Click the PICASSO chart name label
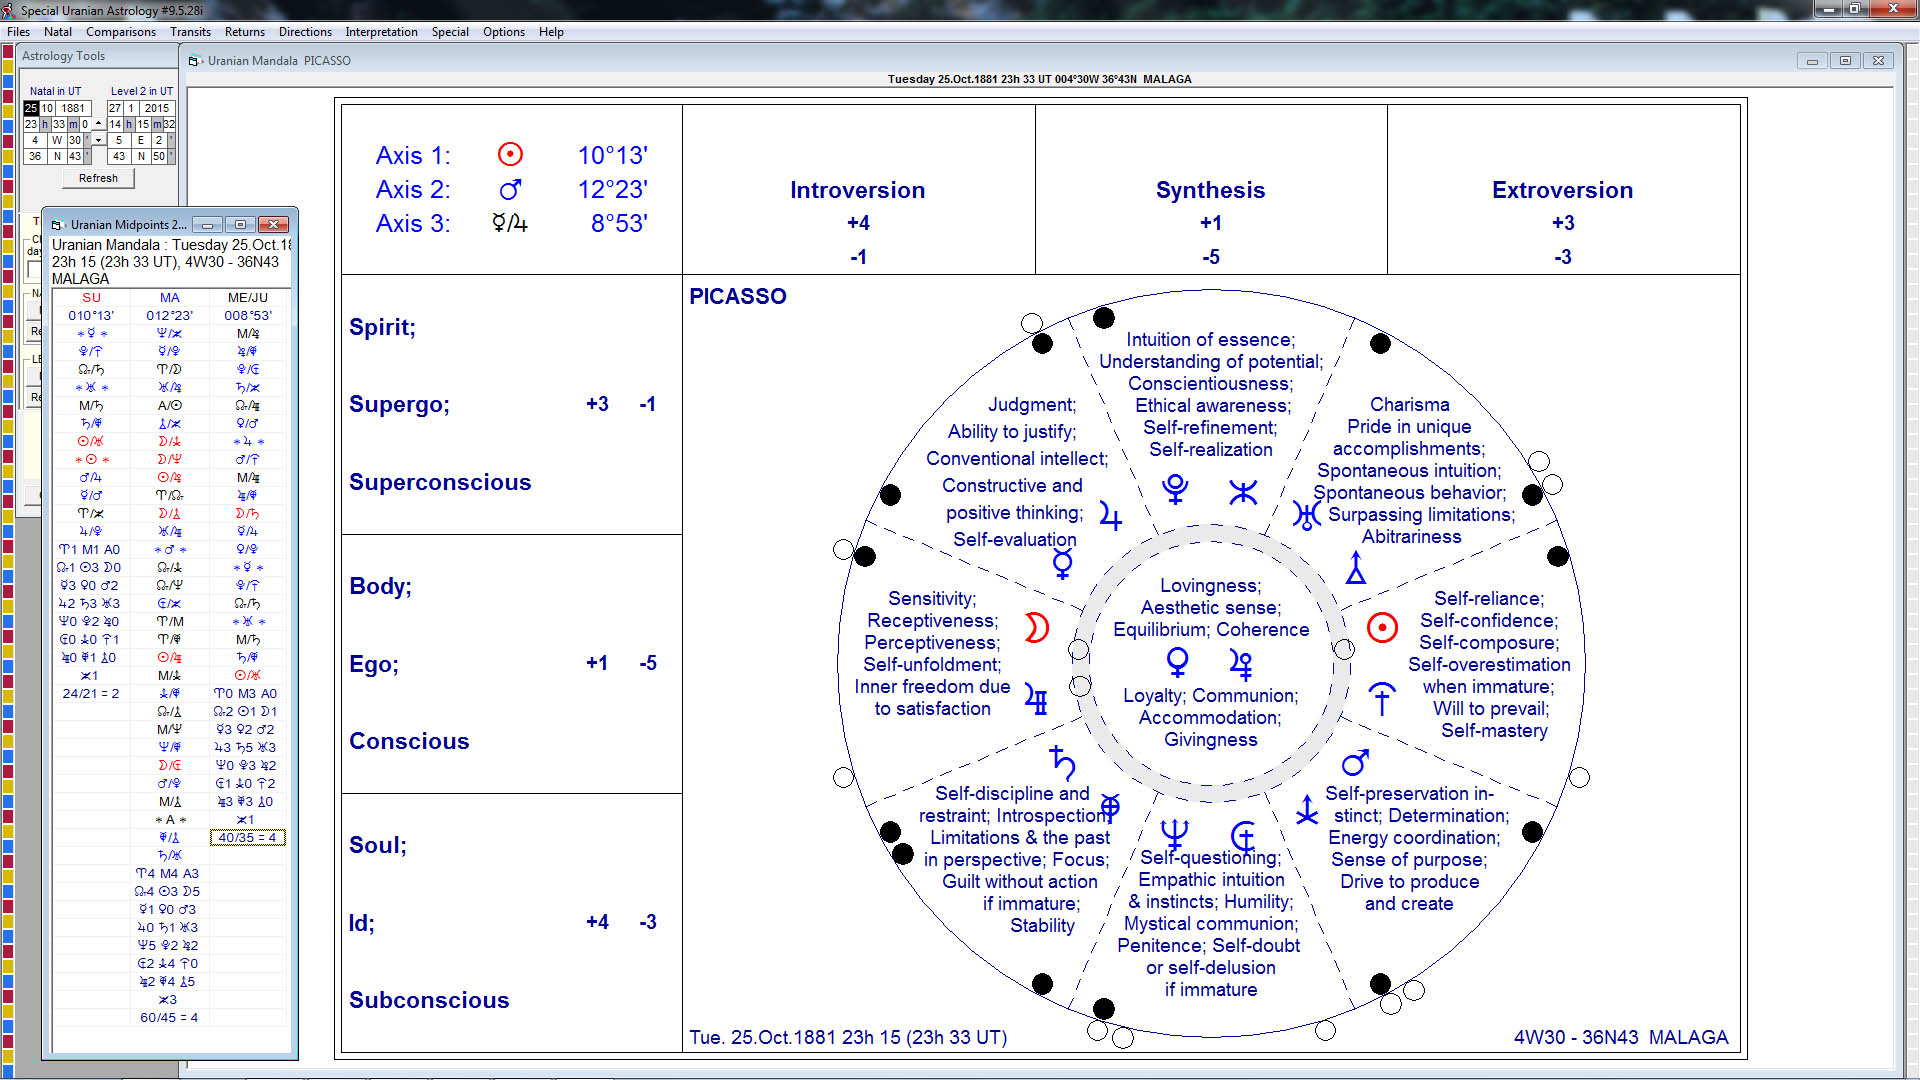The height and width of the screenshot is (1080, 1920). click(x=738, y=297)
